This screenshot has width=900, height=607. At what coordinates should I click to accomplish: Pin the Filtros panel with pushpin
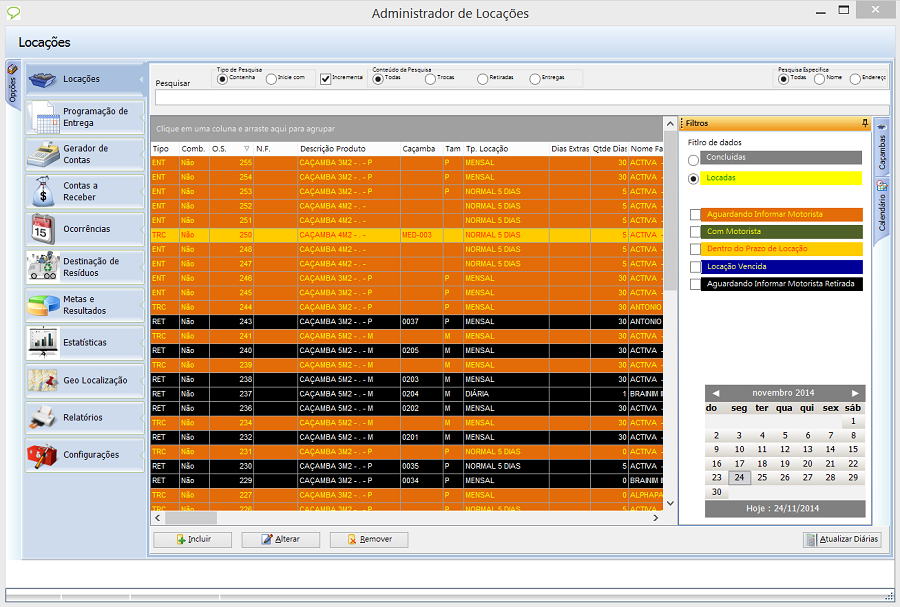[x=864, y=123]
